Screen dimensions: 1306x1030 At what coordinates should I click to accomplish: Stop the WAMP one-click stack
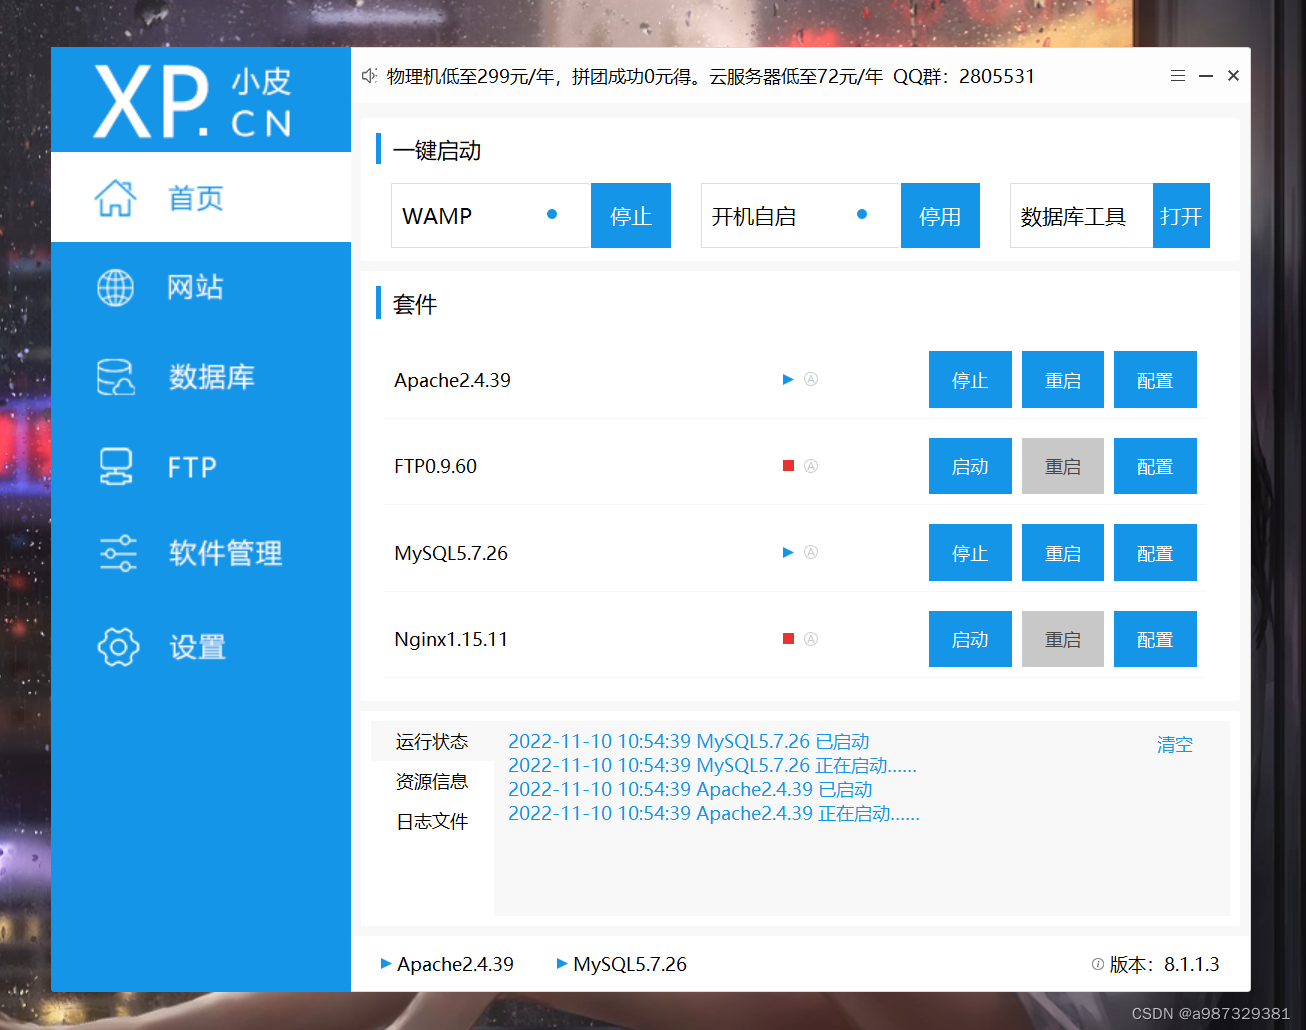coord(631,216)
